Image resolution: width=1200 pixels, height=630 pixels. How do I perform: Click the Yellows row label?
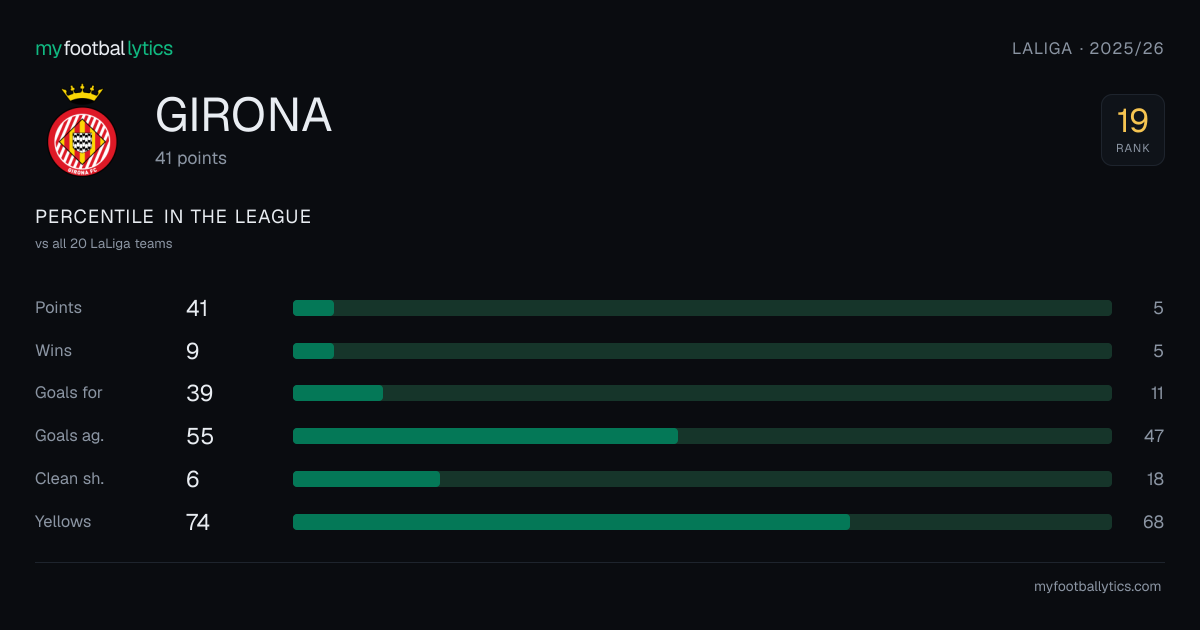click(63, 522)
